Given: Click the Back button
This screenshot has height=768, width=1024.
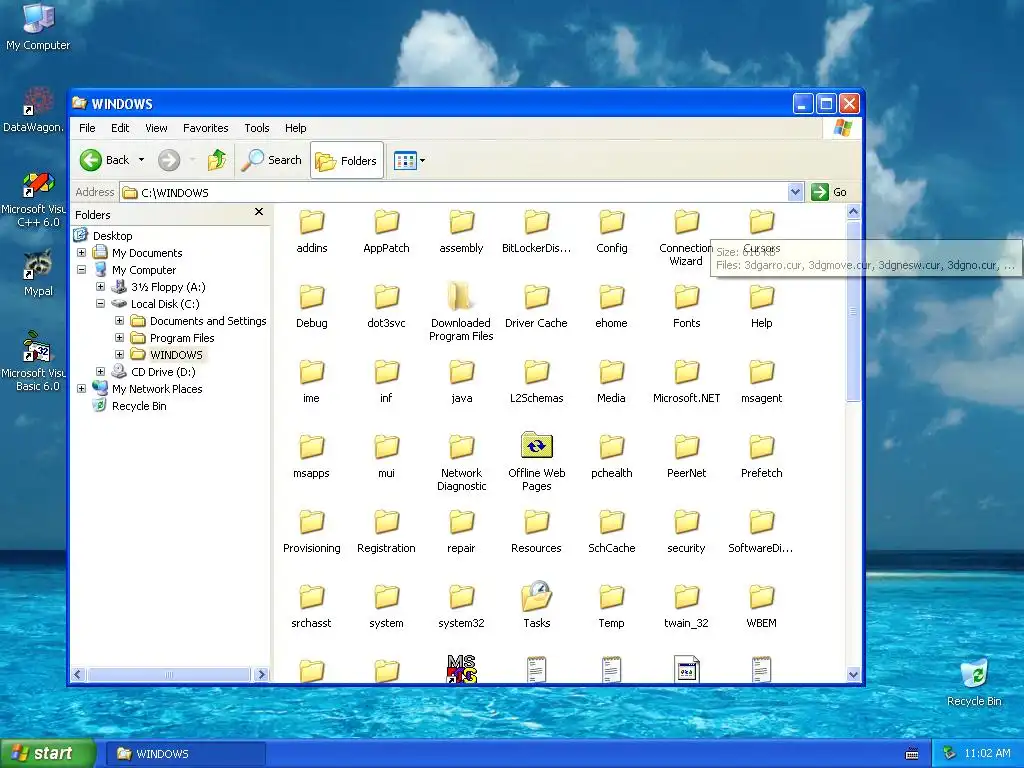Looking at the screenshot, I should click(x=104, y=160).
